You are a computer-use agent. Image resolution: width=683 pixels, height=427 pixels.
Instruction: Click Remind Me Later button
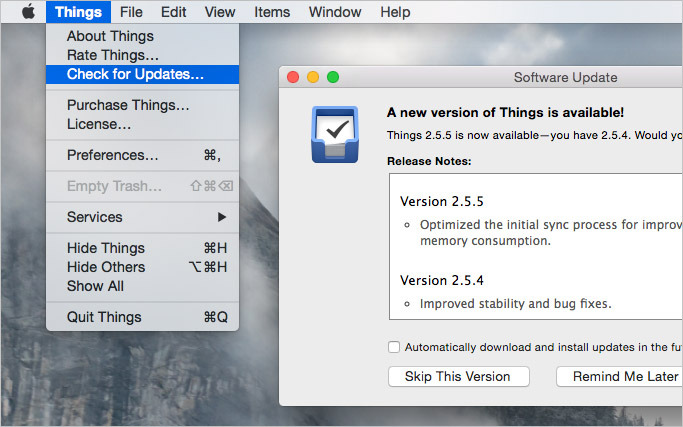pyautogui.click(x=619, y=376)
